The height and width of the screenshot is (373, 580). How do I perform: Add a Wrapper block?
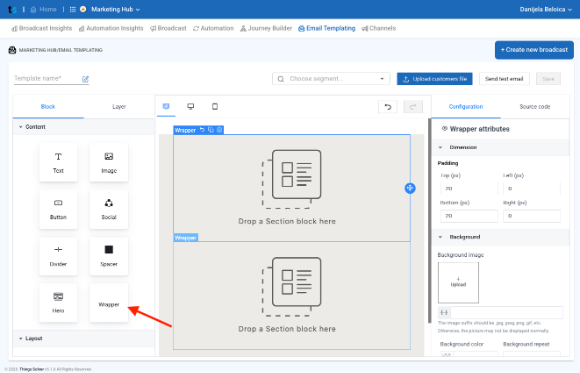tap(109, 303)
